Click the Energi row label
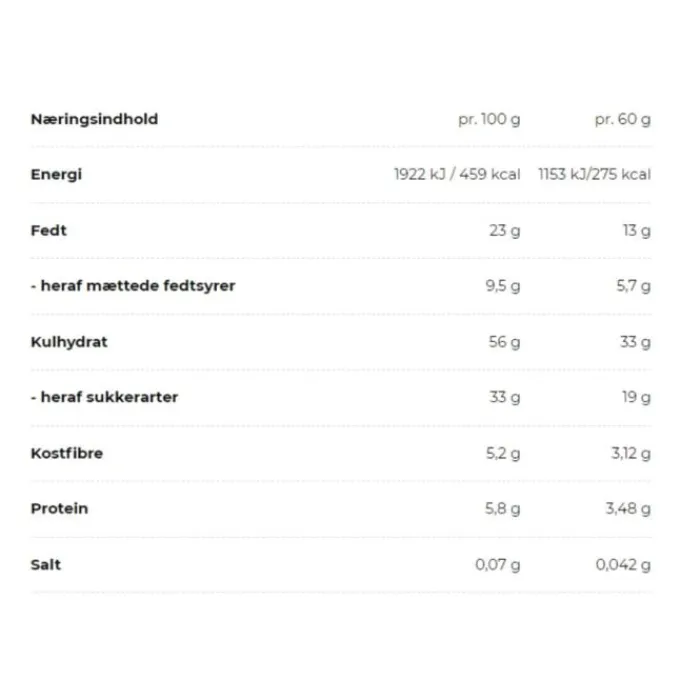This screenshot has width=700, height=700. pyautogui.click(x=56, y=174)
